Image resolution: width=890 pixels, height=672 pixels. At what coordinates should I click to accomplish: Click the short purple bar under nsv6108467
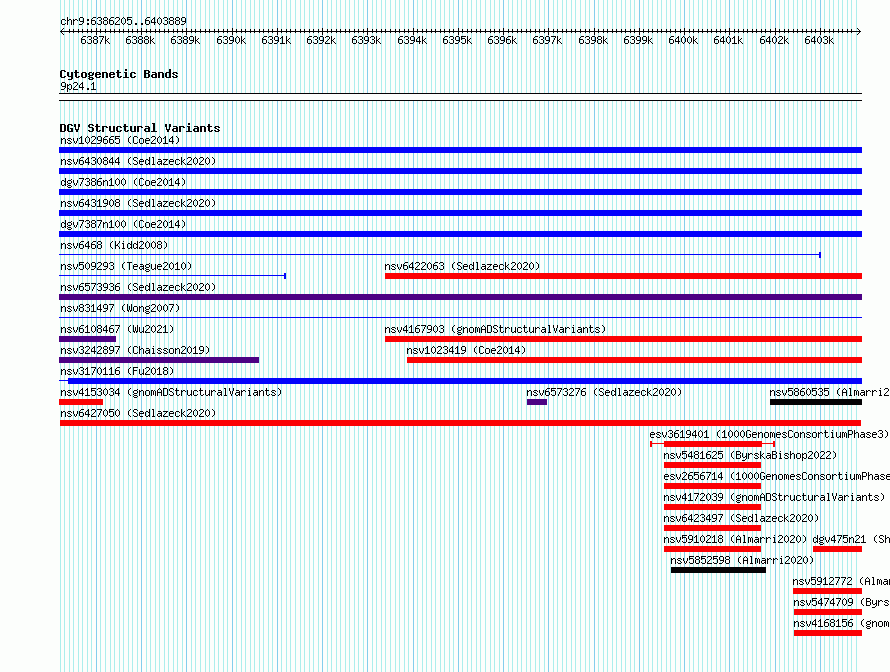click(x=87, y=339)
